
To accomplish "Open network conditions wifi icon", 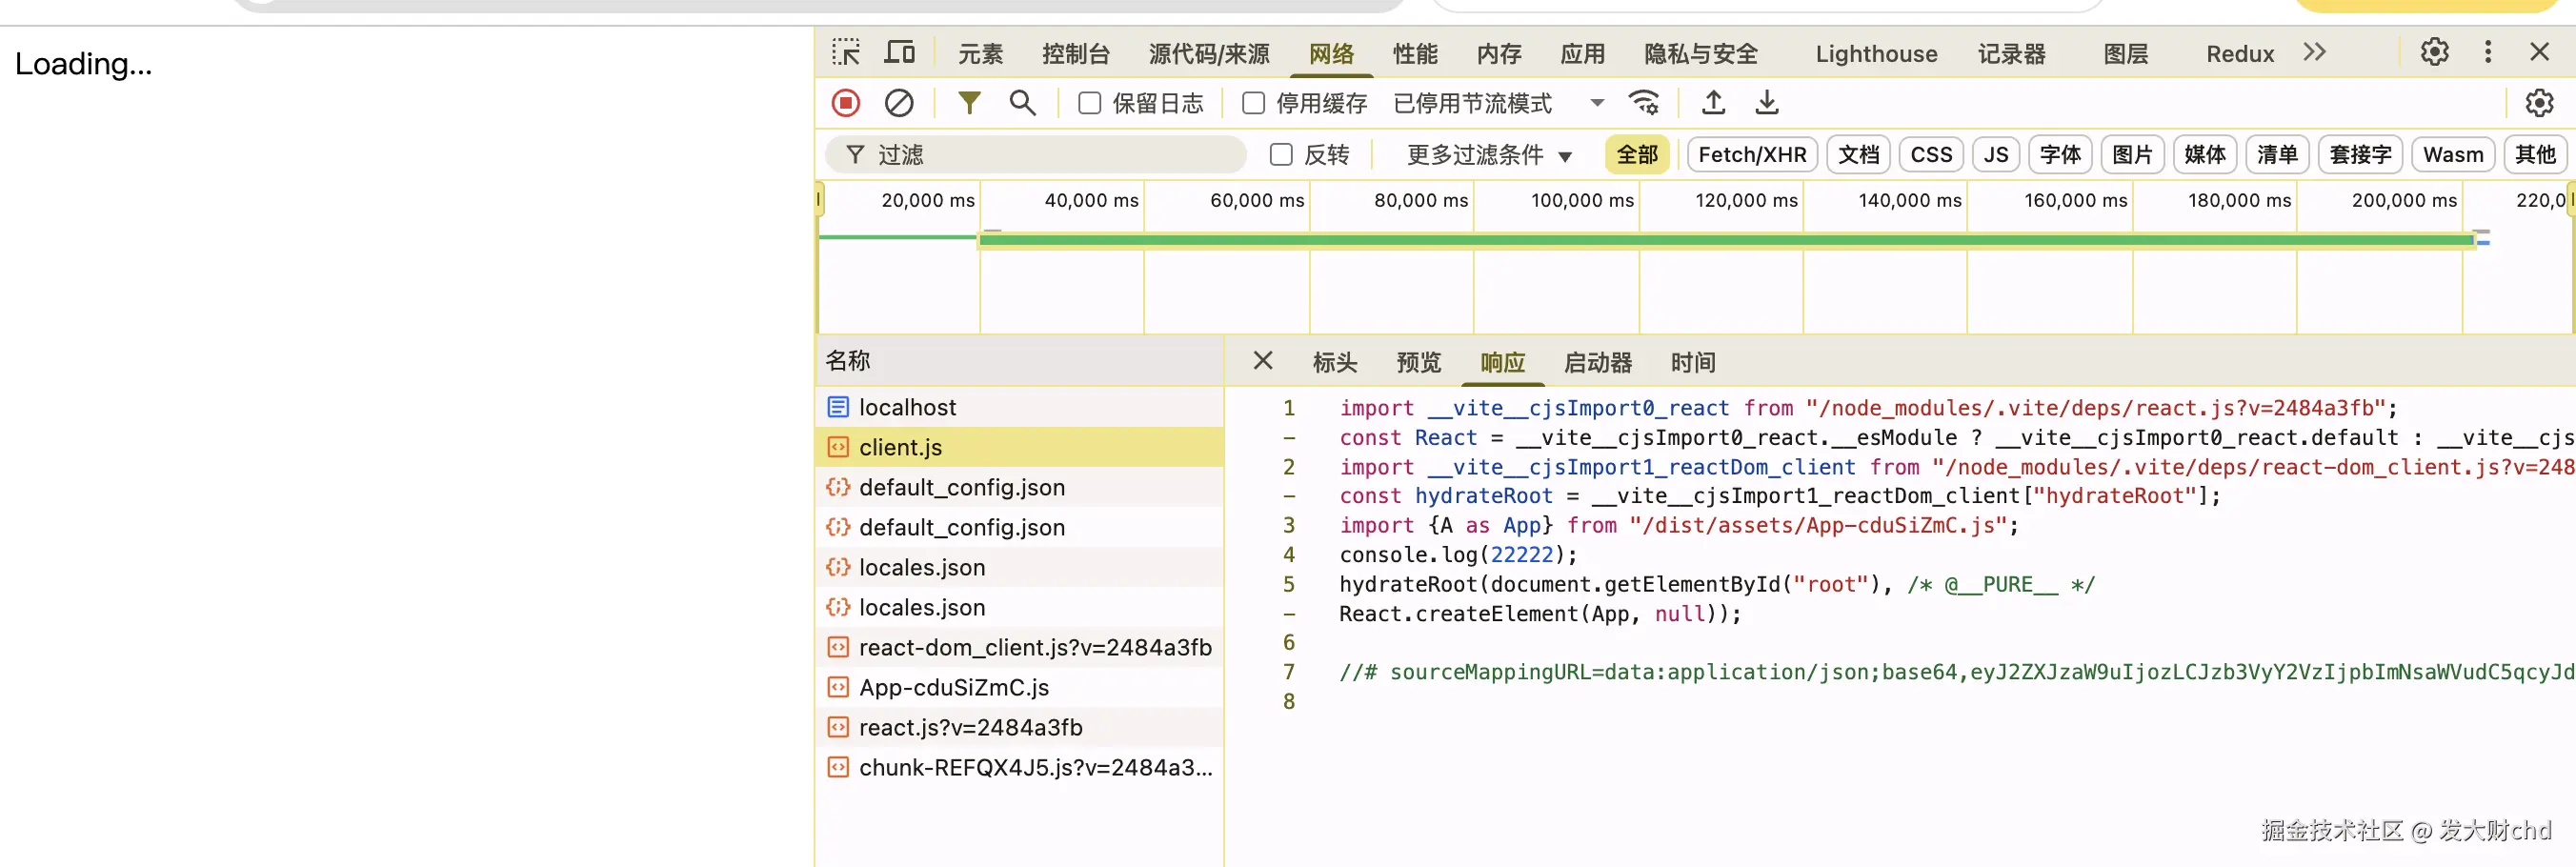I will [1643, 103].
